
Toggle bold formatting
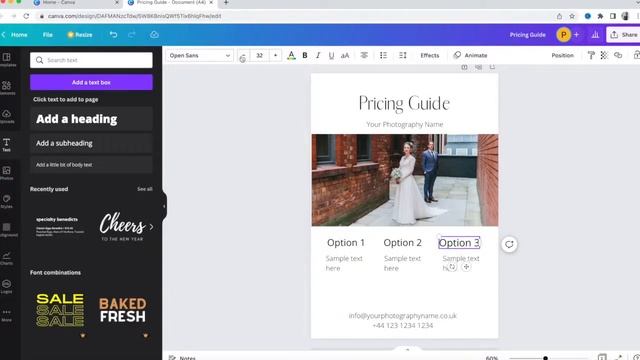pyautogui.click(x=304, y=55)
